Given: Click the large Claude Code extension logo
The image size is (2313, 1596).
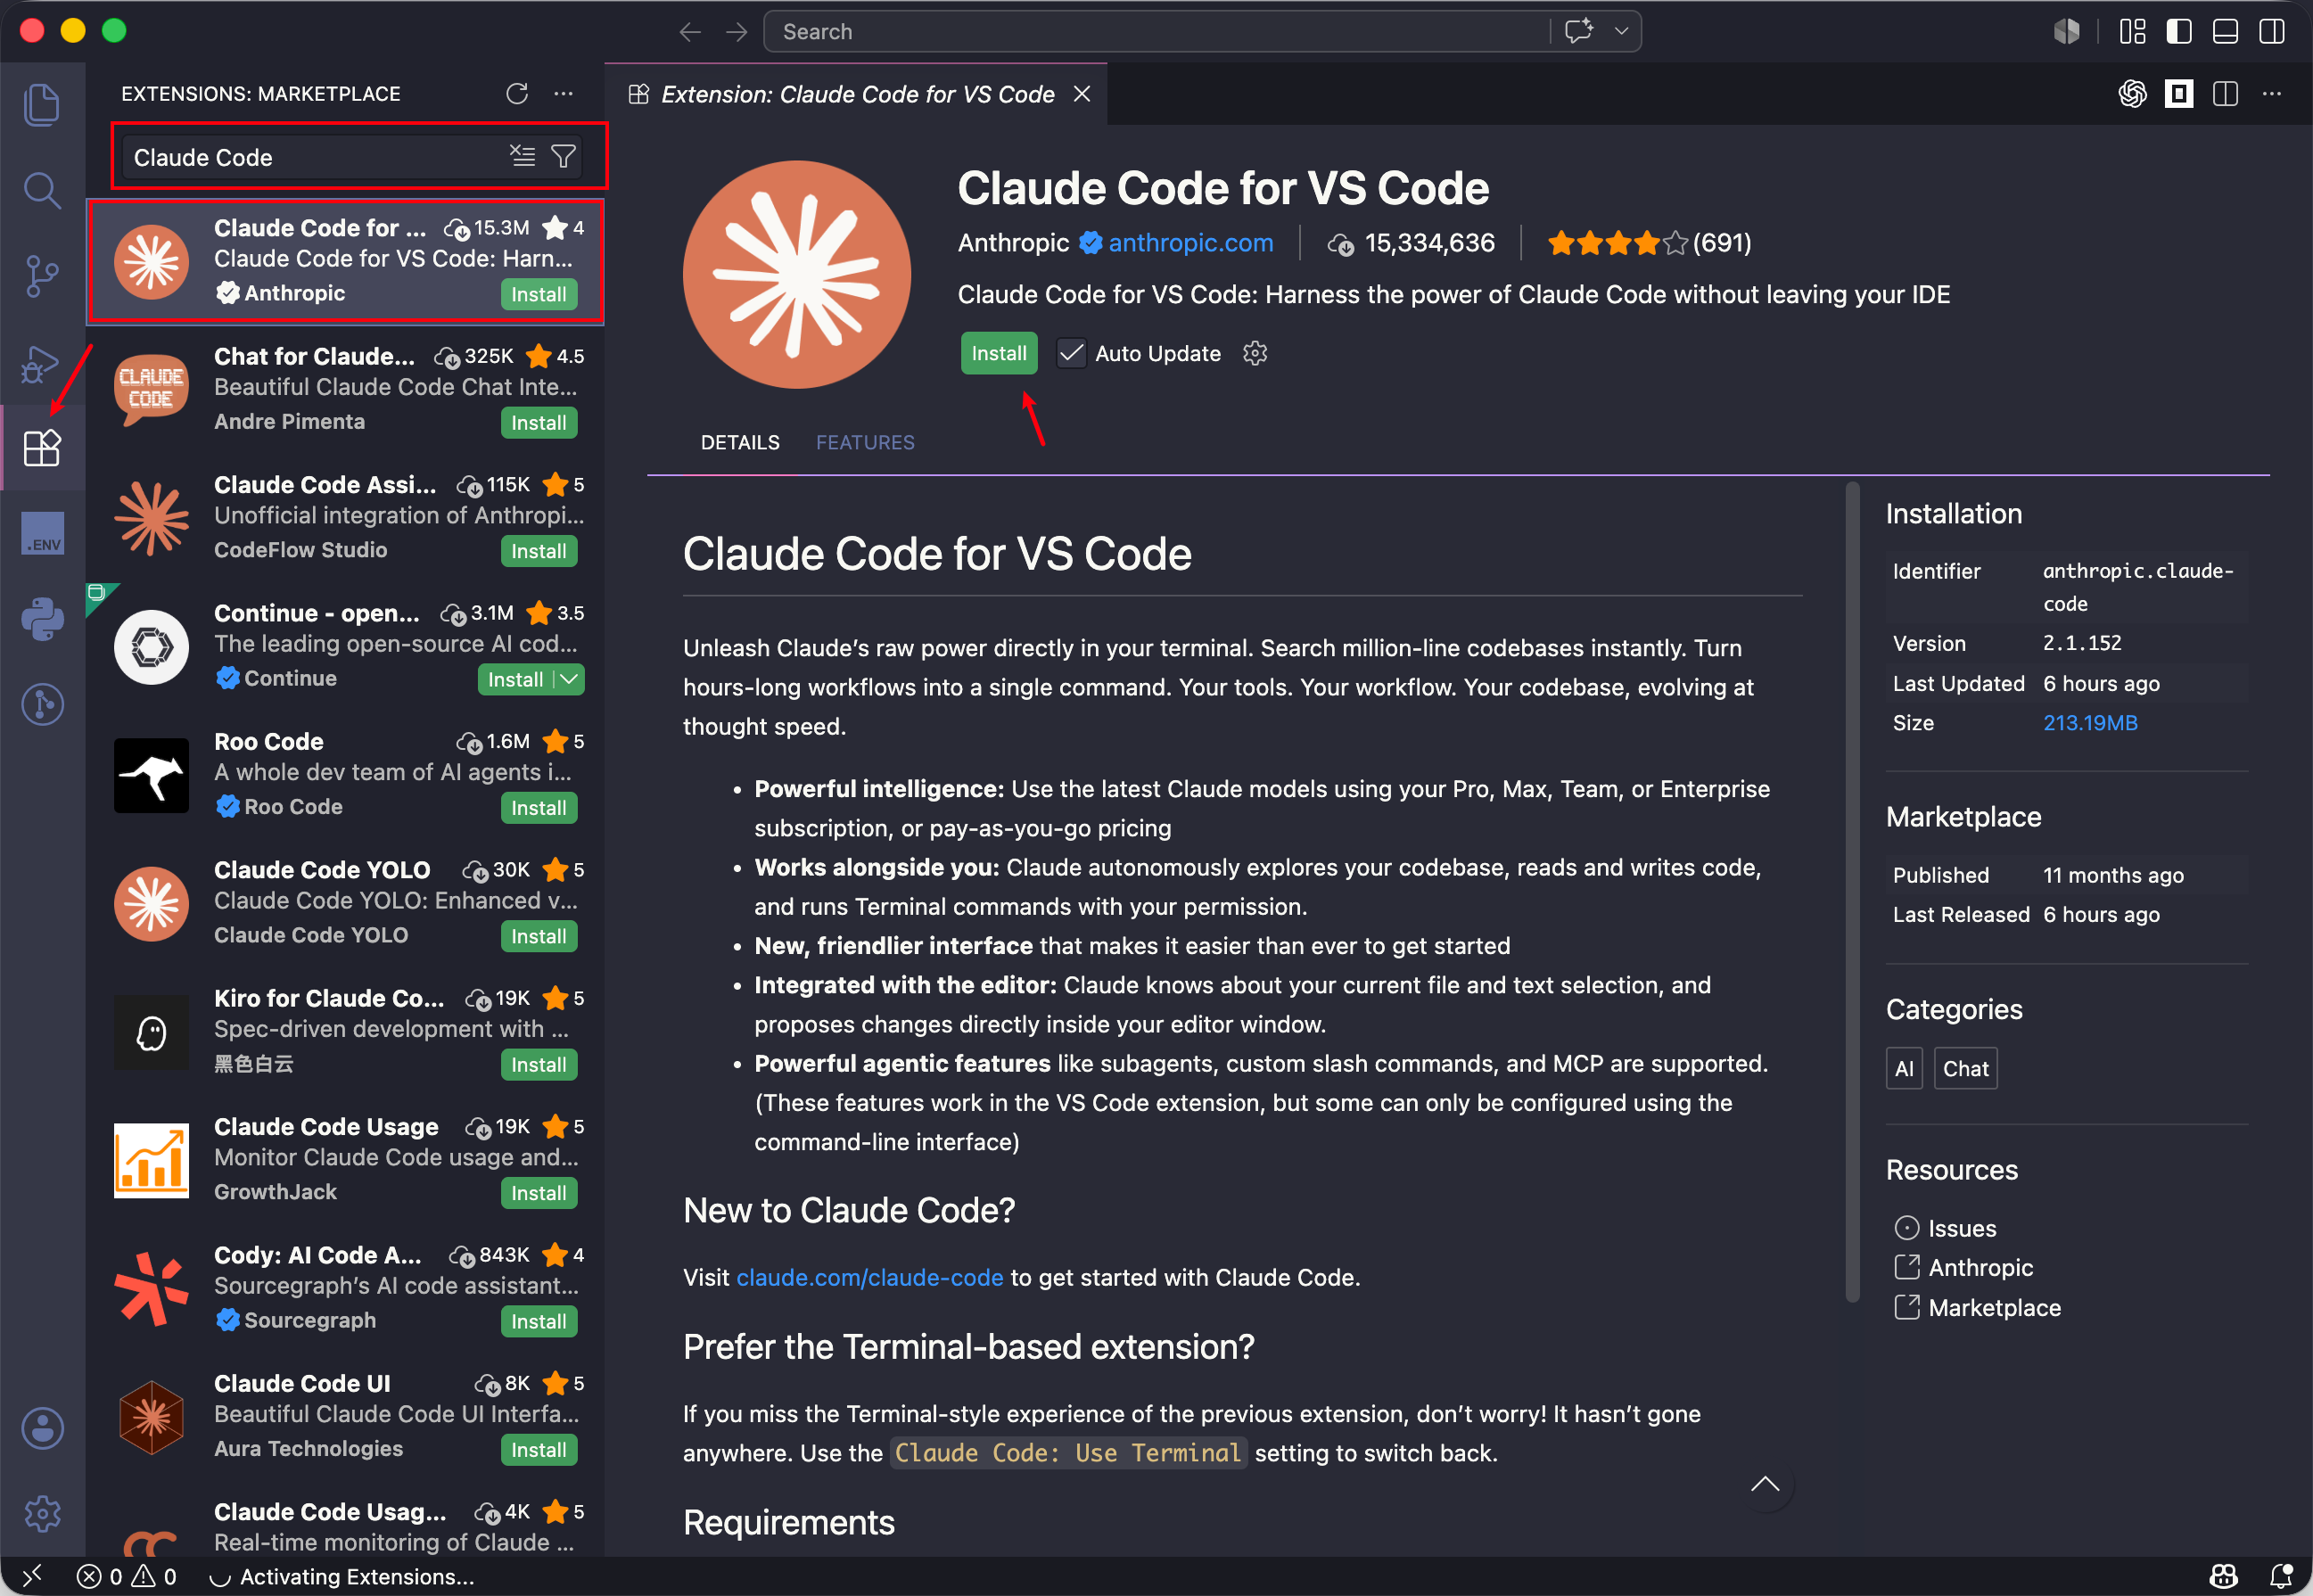Looking at the screenshot, I should [797, 274].
